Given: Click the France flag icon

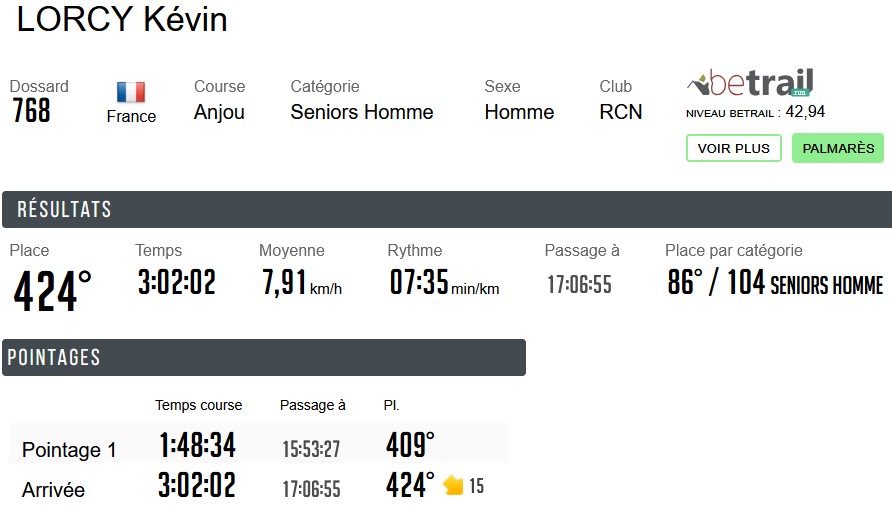Looking at the screenshot, I should 131,93.
